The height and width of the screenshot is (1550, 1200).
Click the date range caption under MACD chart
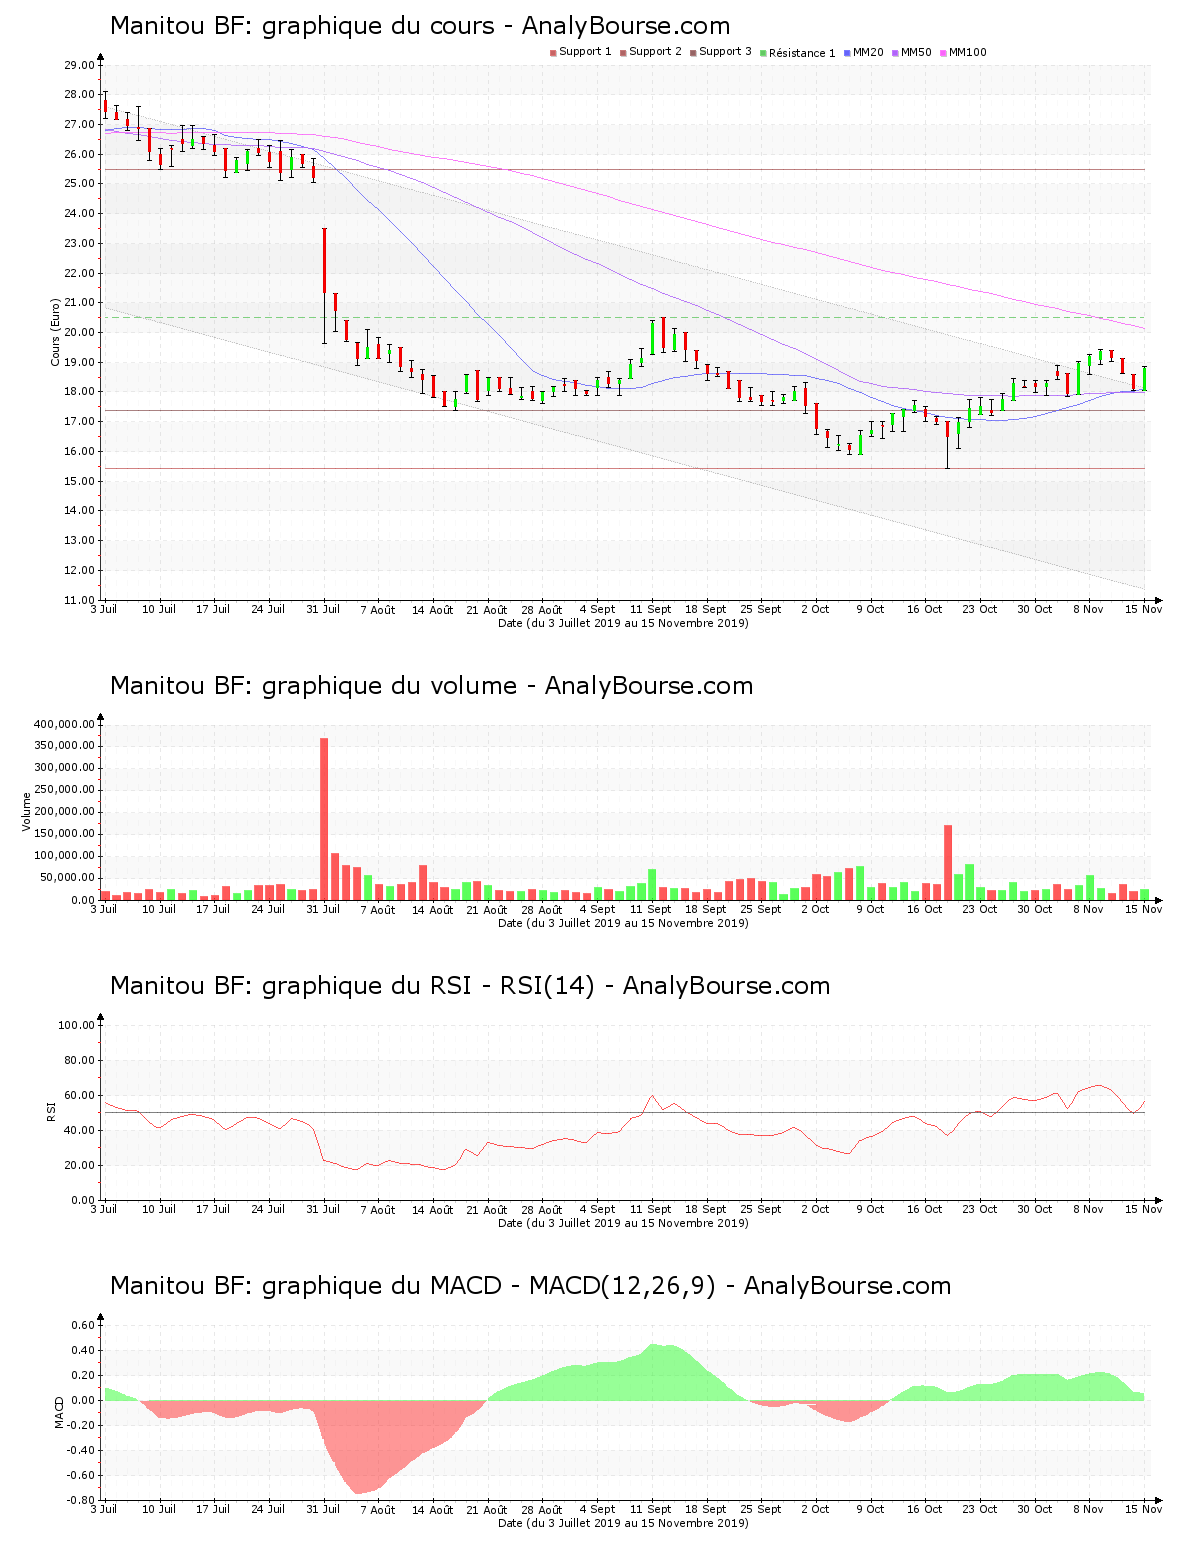(x=623, y=1523)
